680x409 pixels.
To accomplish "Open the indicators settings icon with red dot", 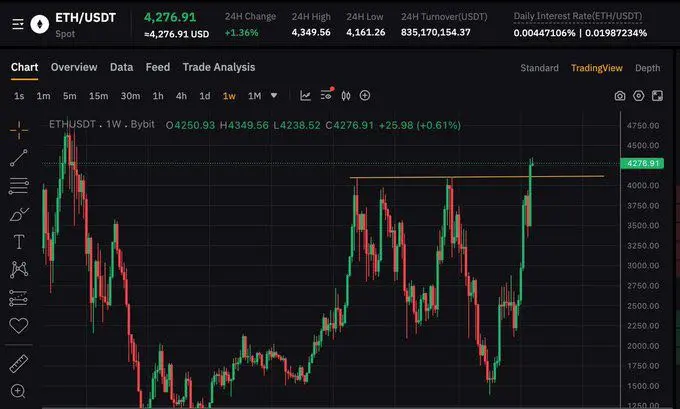I will [327, 95].
